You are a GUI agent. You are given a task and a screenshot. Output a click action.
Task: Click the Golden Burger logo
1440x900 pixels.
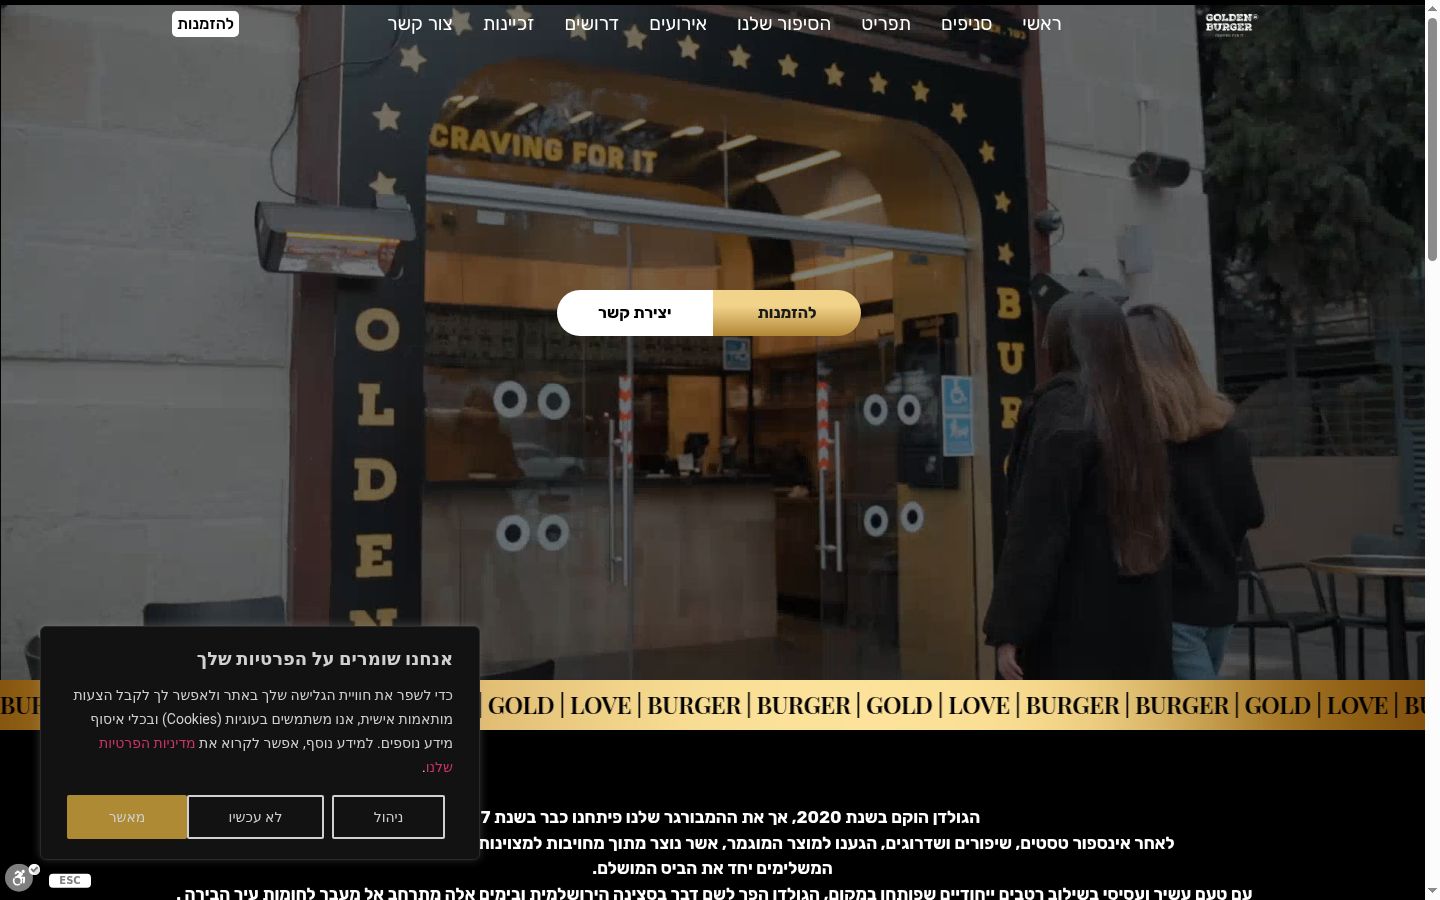tap(1231, 24)
